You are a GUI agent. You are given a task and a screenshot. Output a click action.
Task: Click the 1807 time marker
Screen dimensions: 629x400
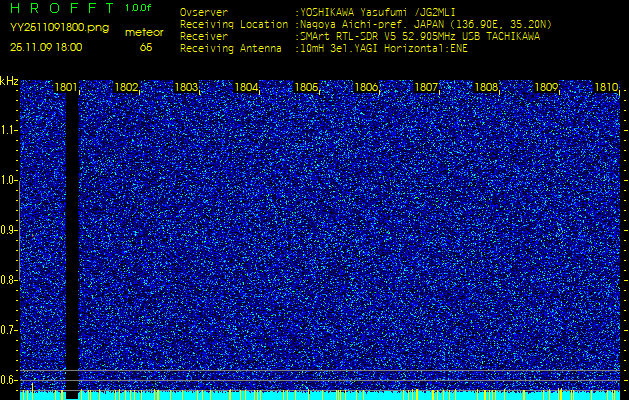click(426, 88)
